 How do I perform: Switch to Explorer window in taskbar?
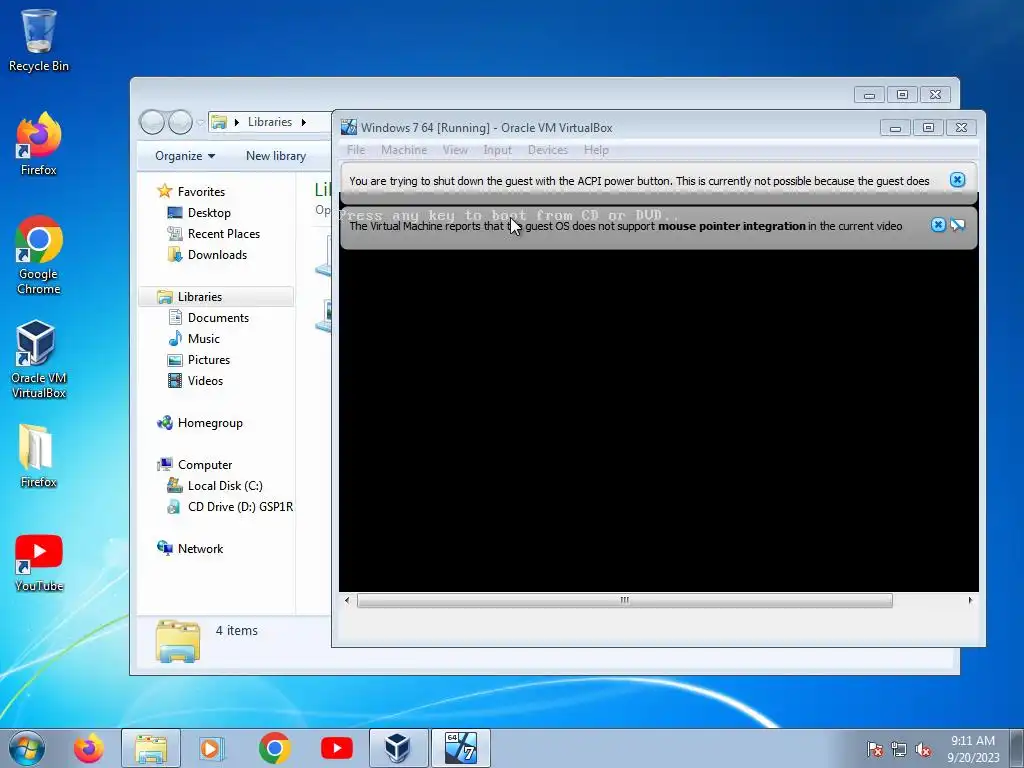click(151, 748)
